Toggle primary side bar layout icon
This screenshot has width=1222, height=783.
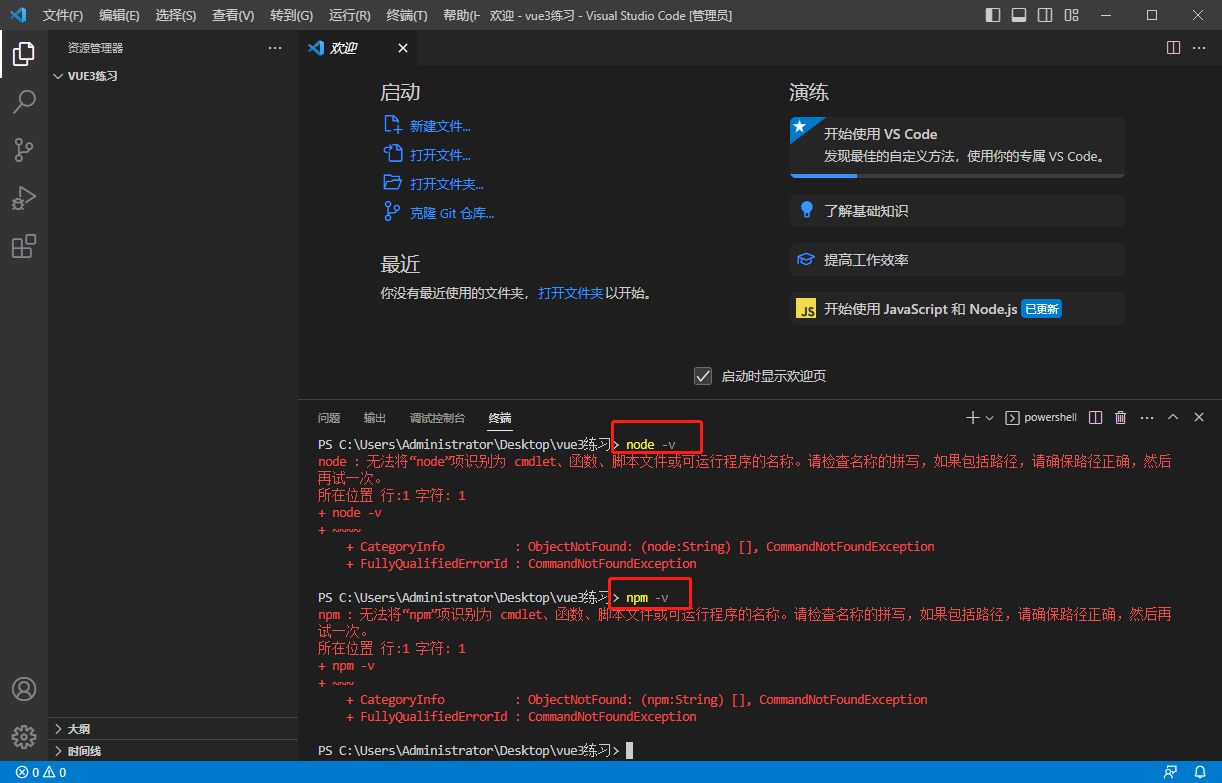click(x=993, y=15)
